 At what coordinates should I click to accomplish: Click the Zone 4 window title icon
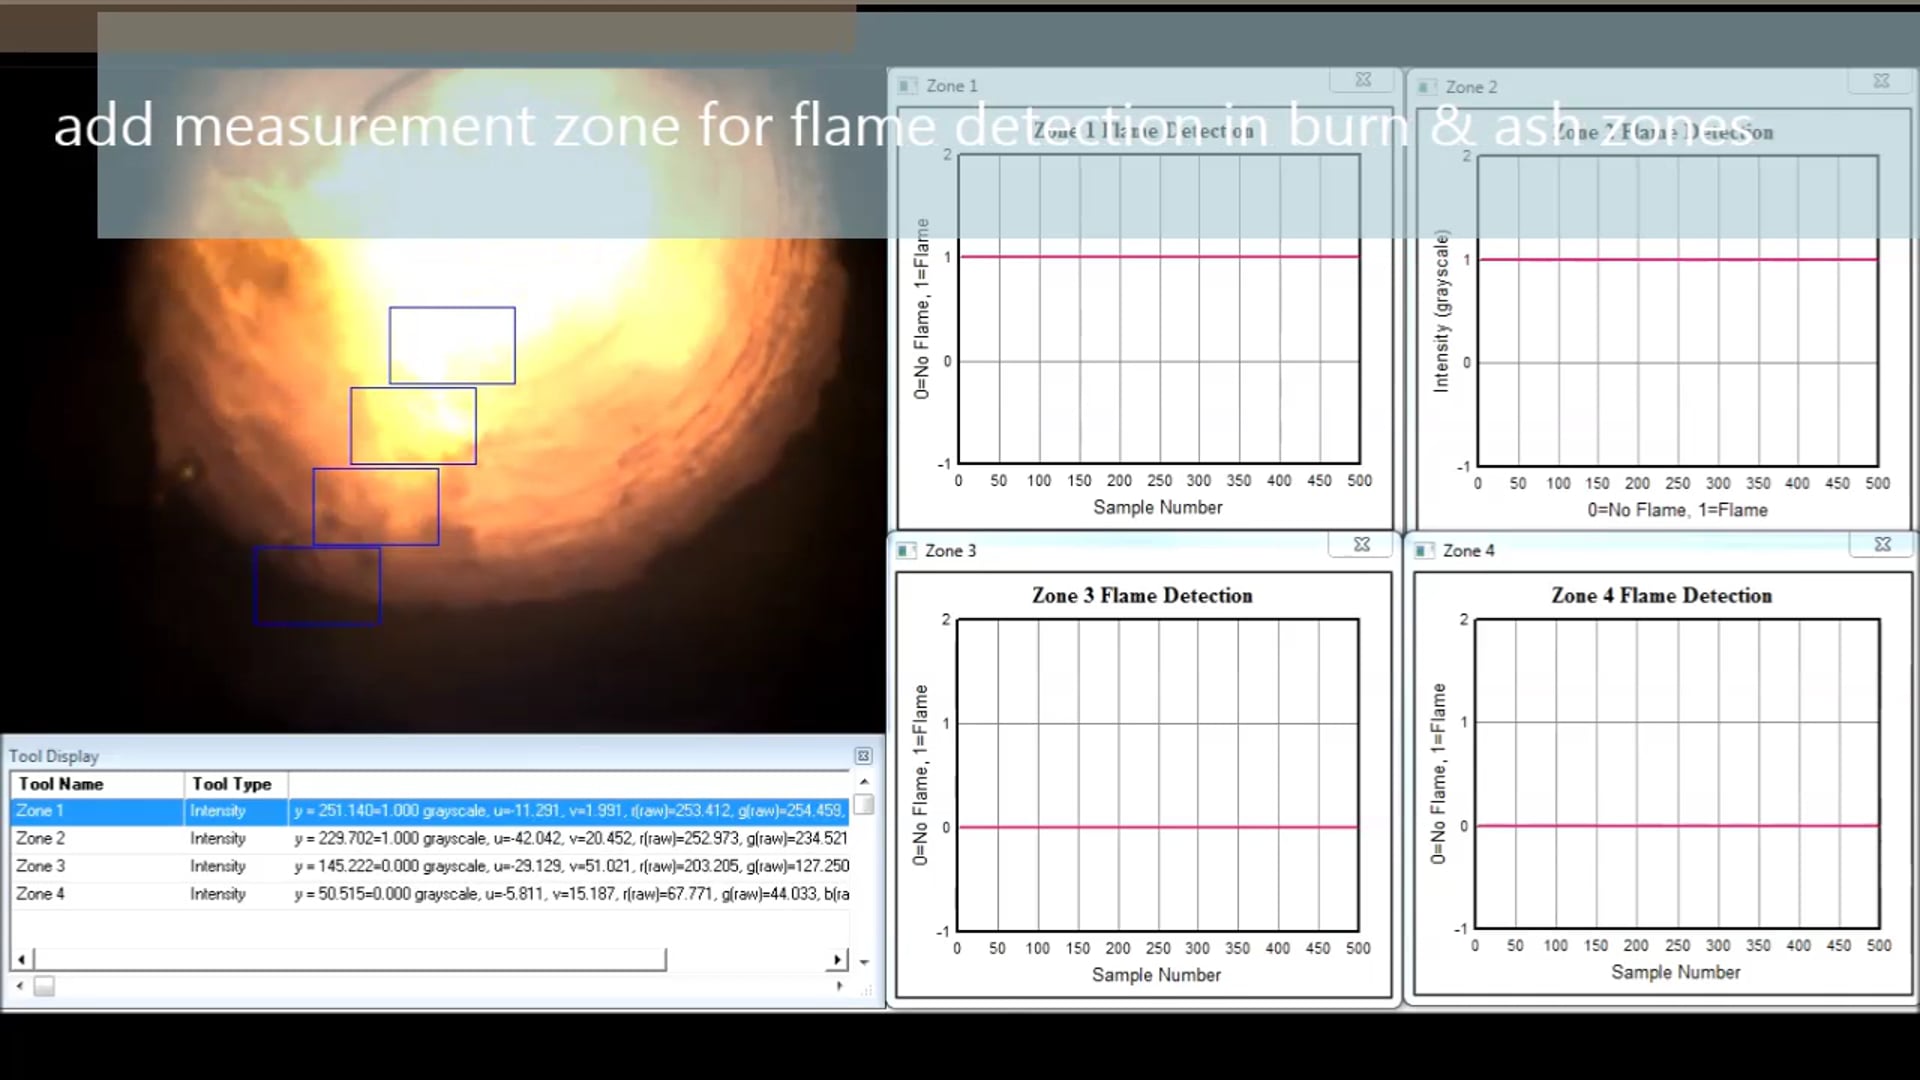coord(1424,550)
